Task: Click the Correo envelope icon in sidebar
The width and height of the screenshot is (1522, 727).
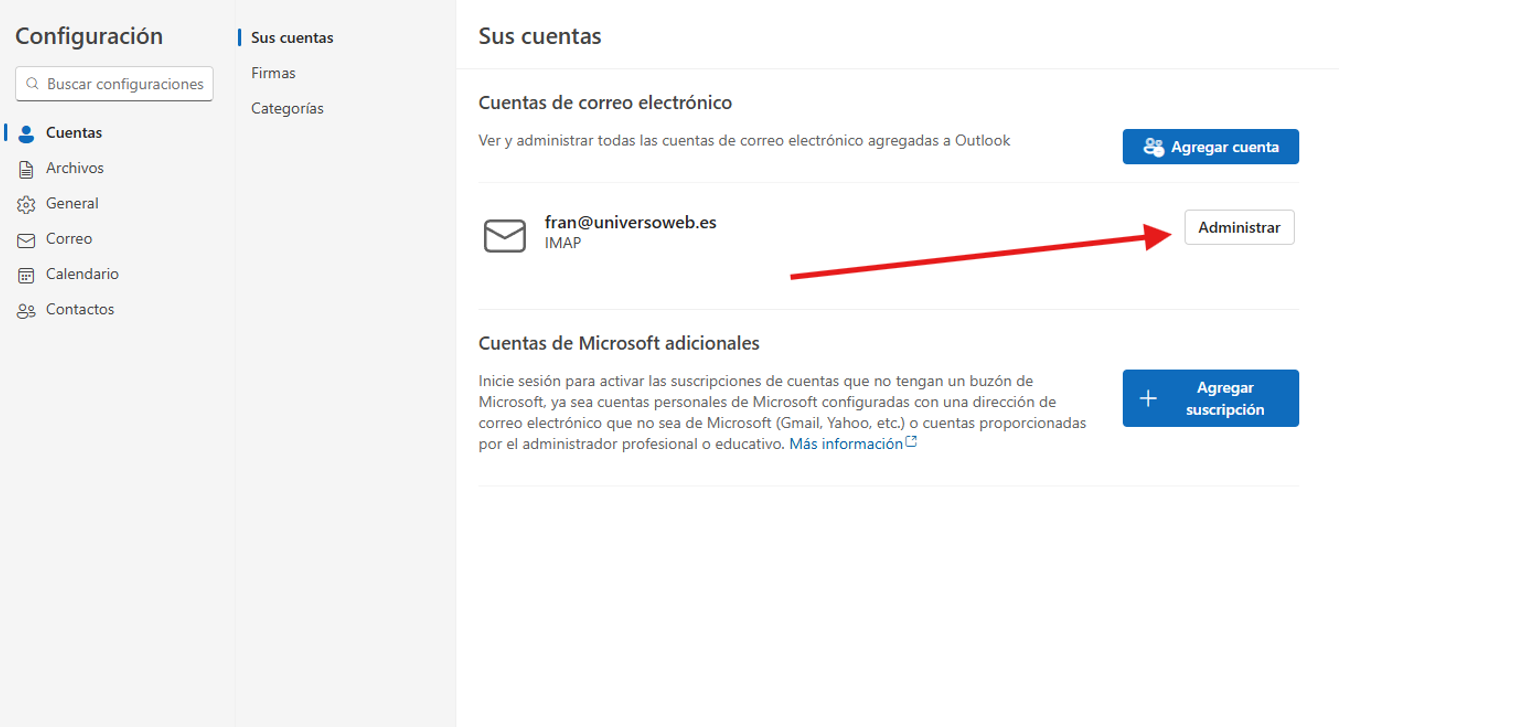Action: pos(27,240)
